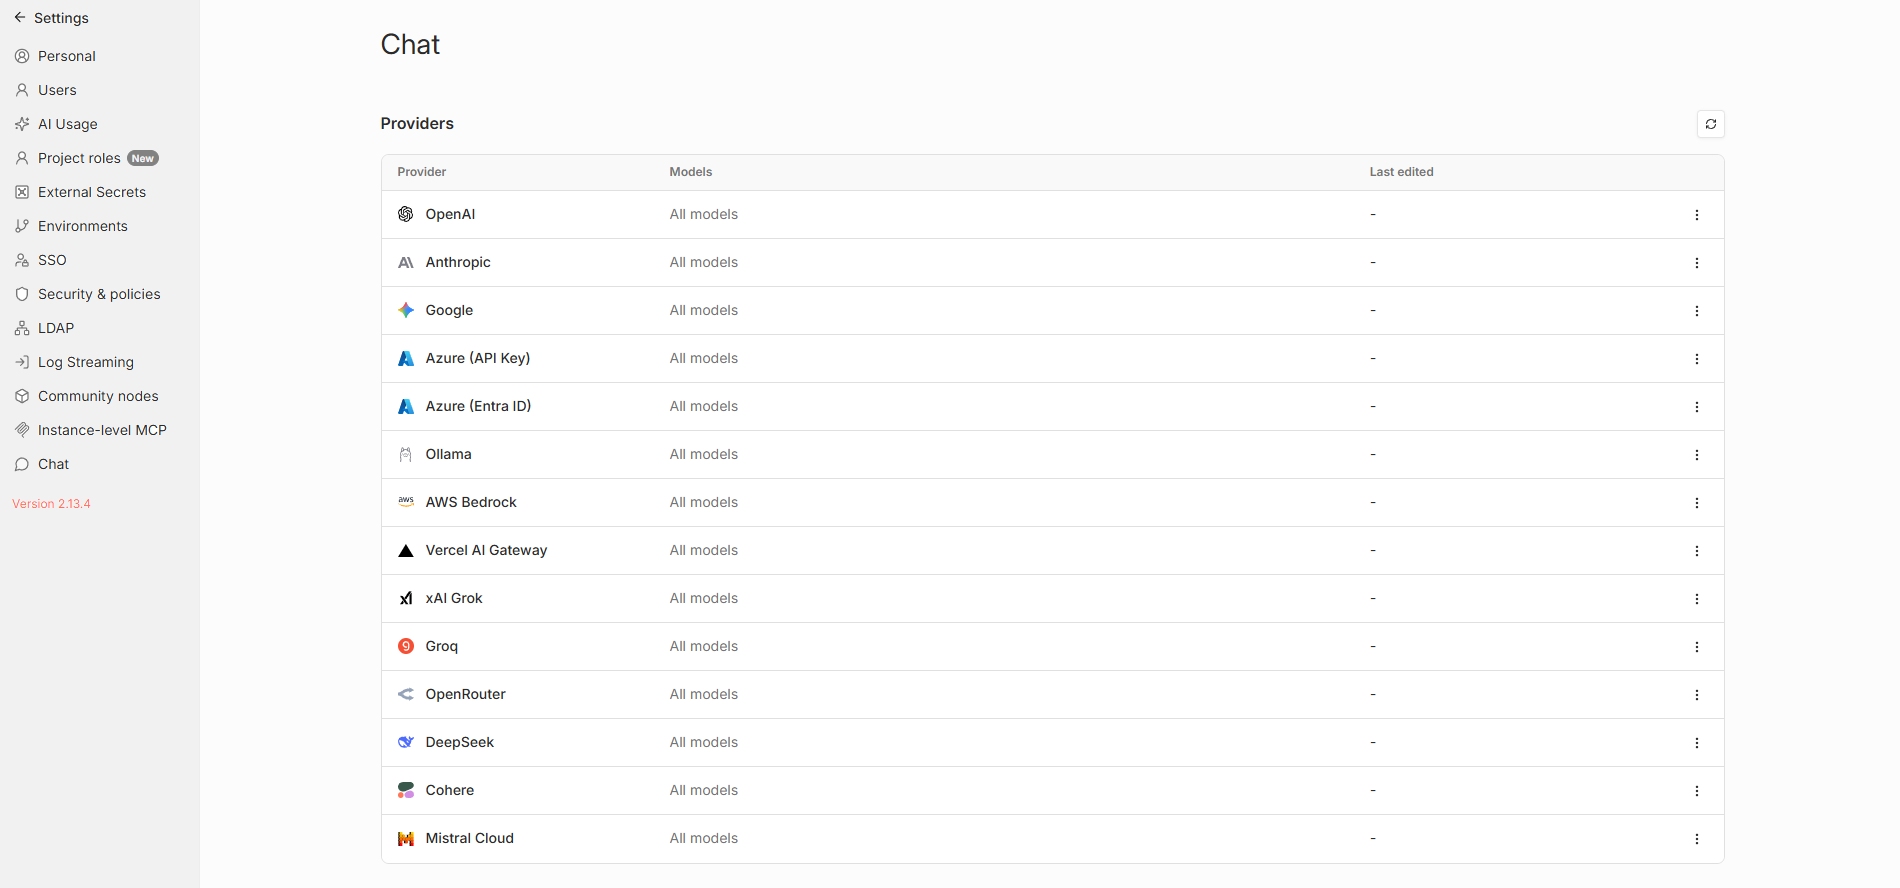Click the Cohere logo icon
The height and width of the screenshot is (888, 1900).
pos(406,790)
